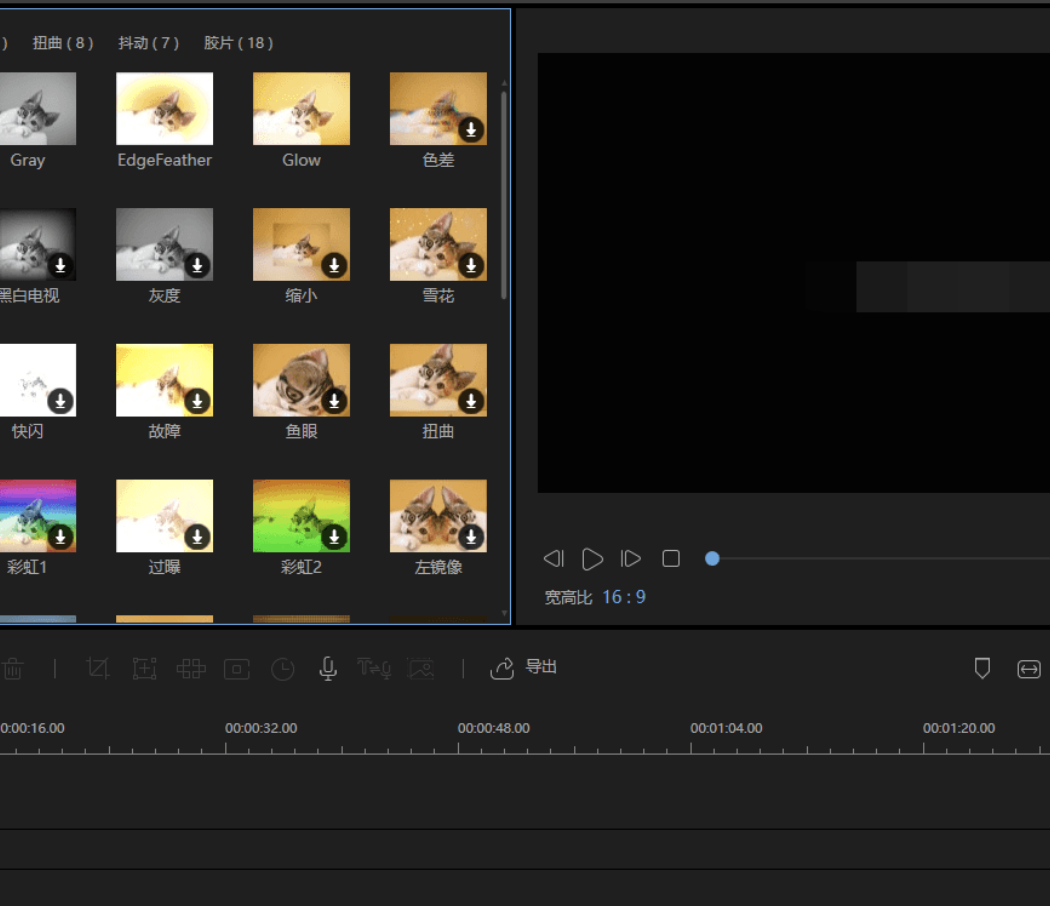Download the 彩虹1 effect
This screenshot has height=906, width=1050.
60,536
